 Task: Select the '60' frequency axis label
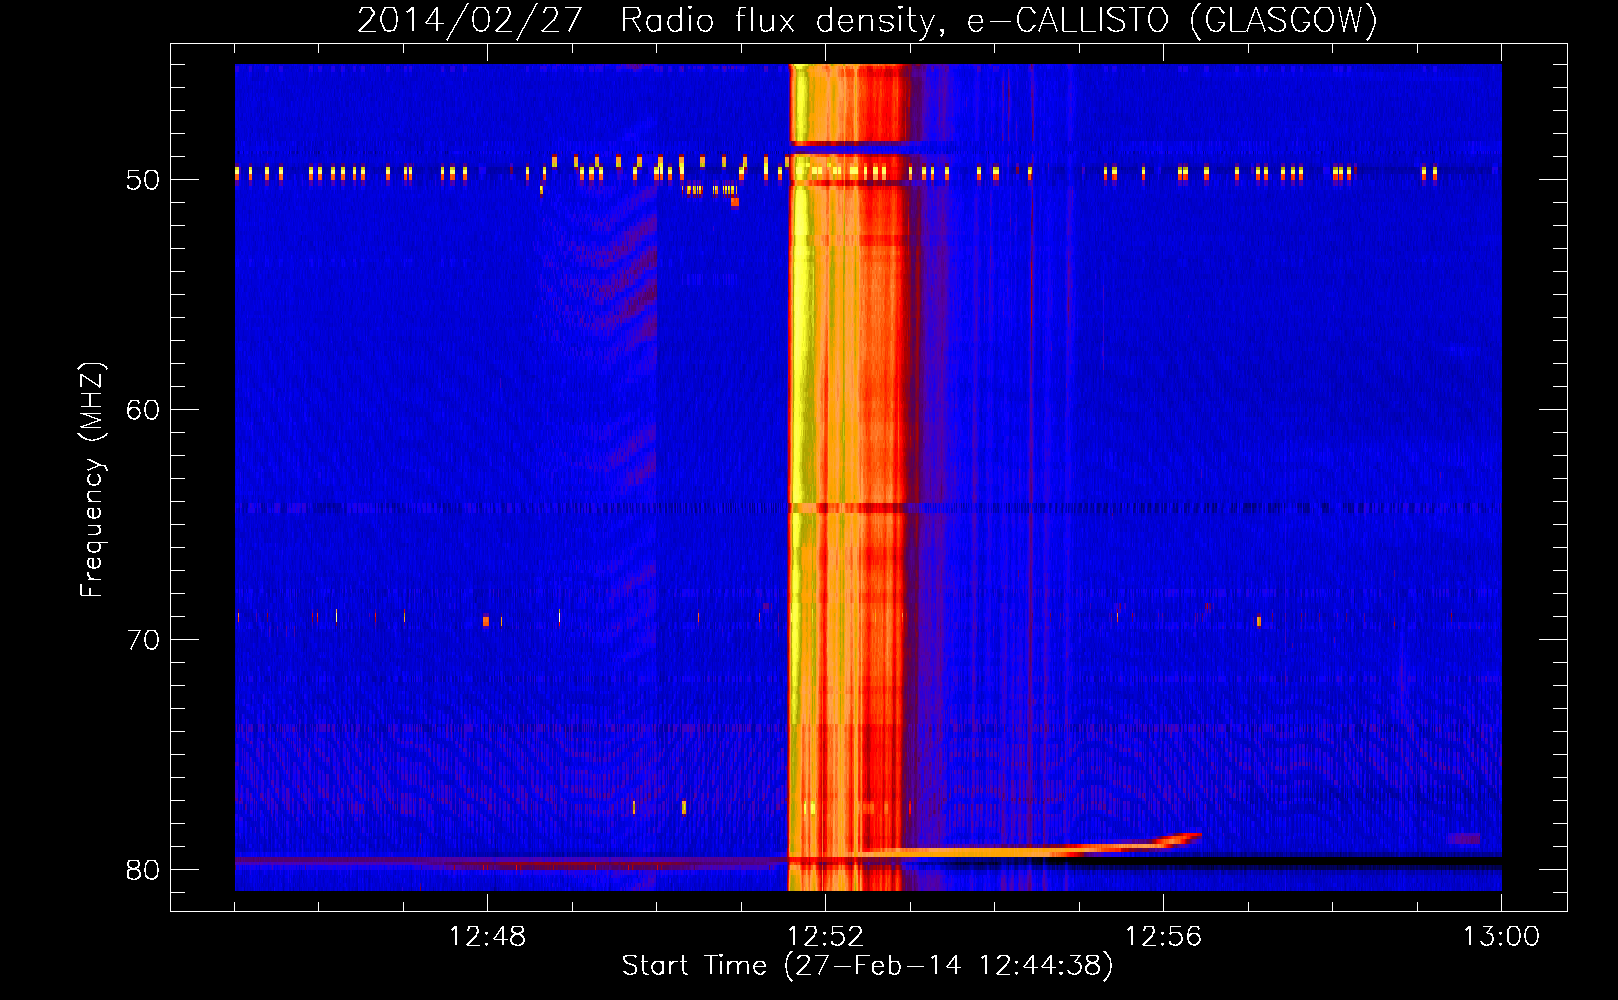pos(143,410)
